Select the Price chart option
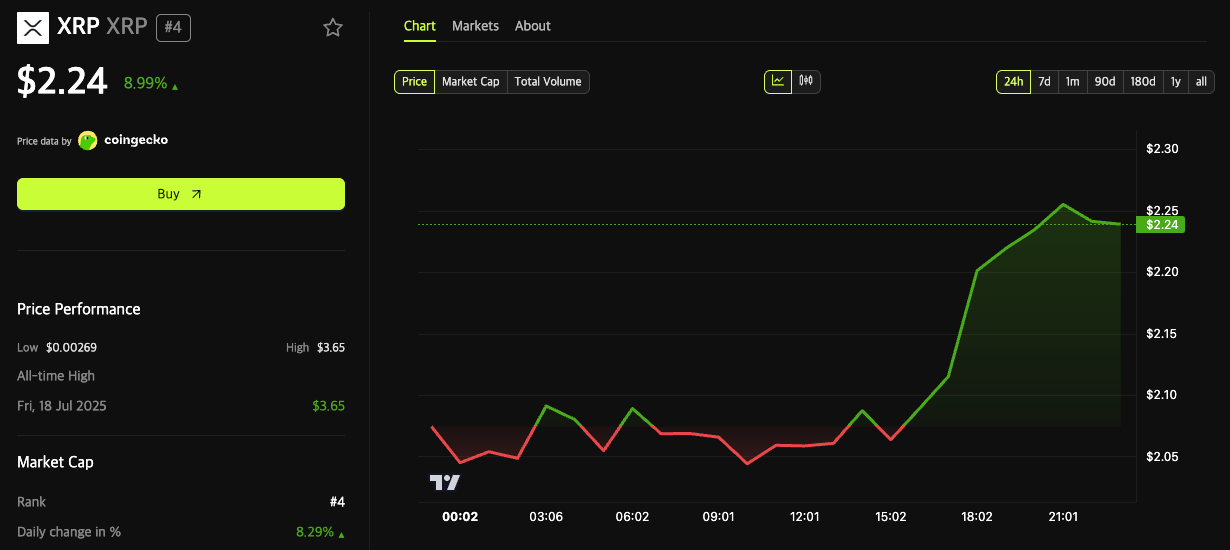The image size is (1230, 550). [414, 82]
